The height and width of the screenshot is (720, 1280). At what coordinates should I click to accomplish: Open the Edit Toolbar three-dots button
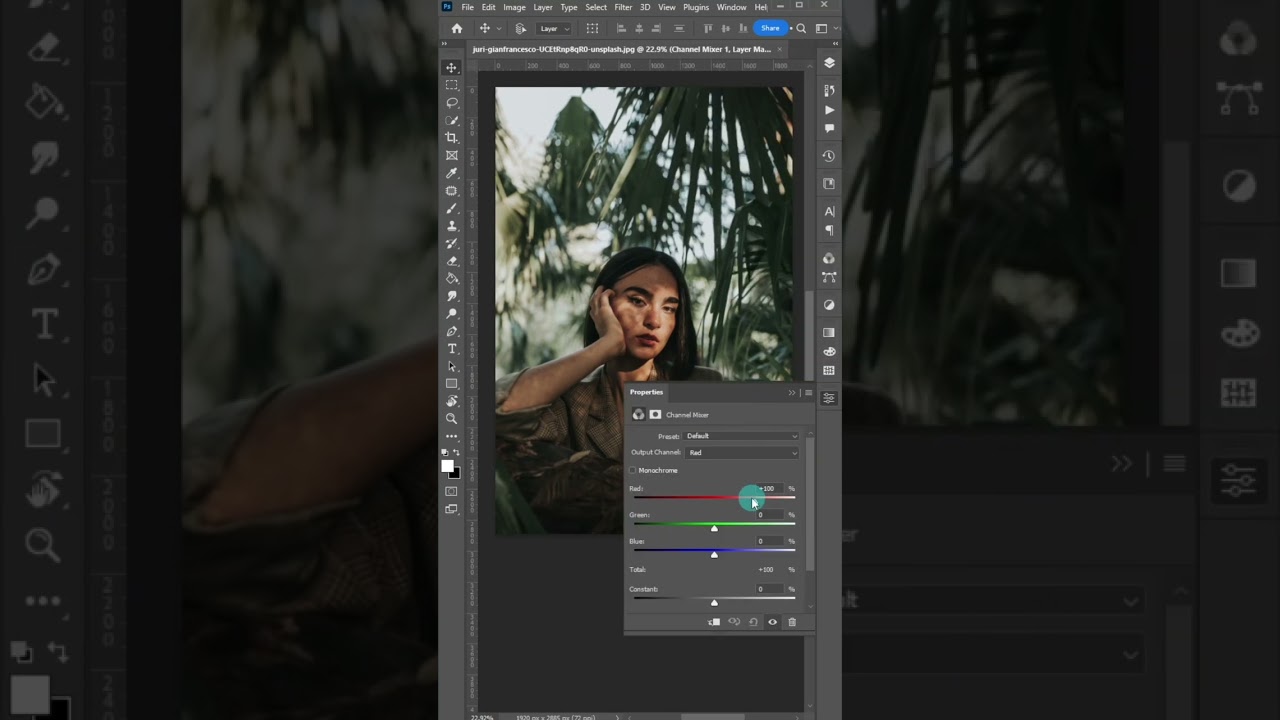[x=451, y=436]
